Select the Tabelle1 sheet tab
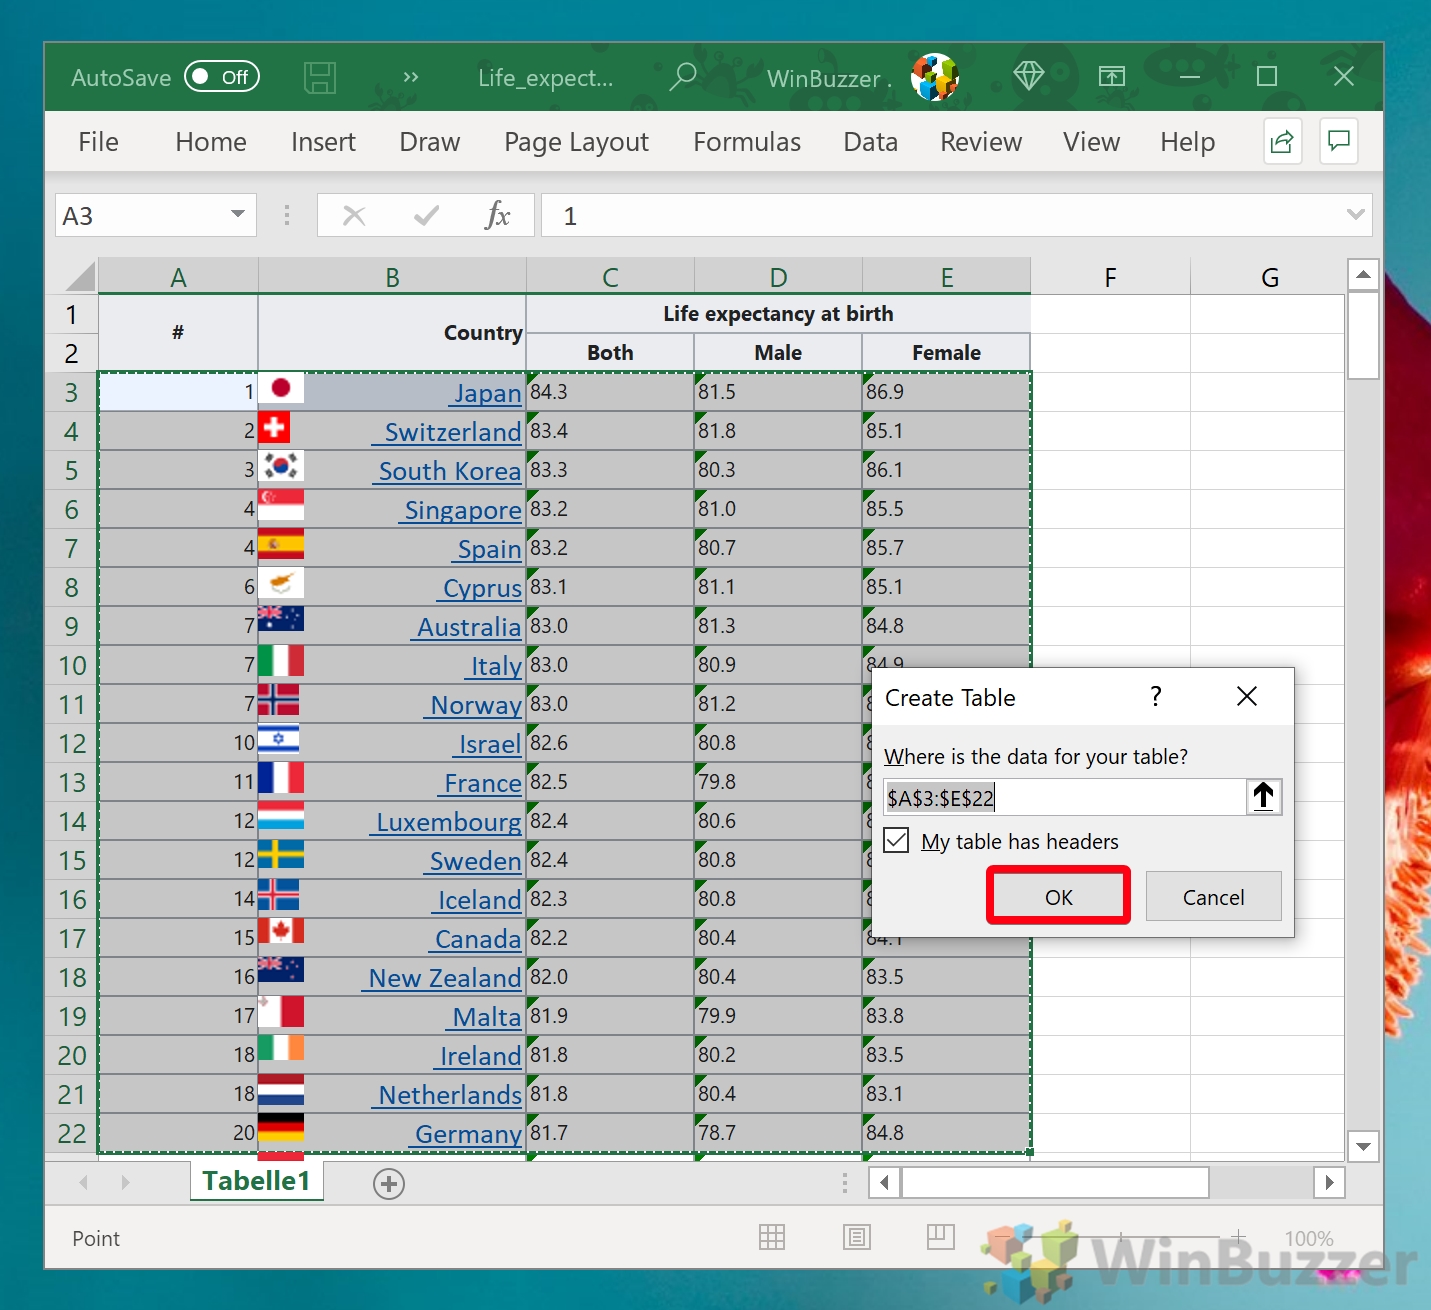The image size is (1431, 1310). pyautogui.click(x=256, y=1181)
